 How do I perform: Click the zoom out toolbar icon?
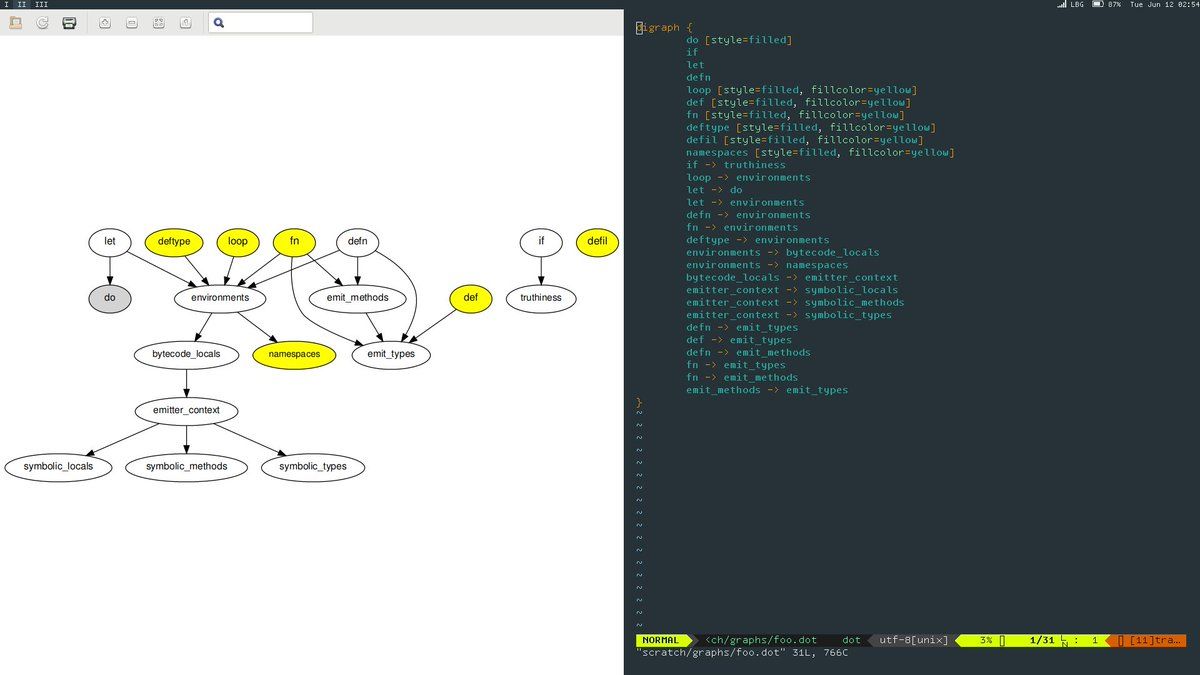[x=132, y=22]
